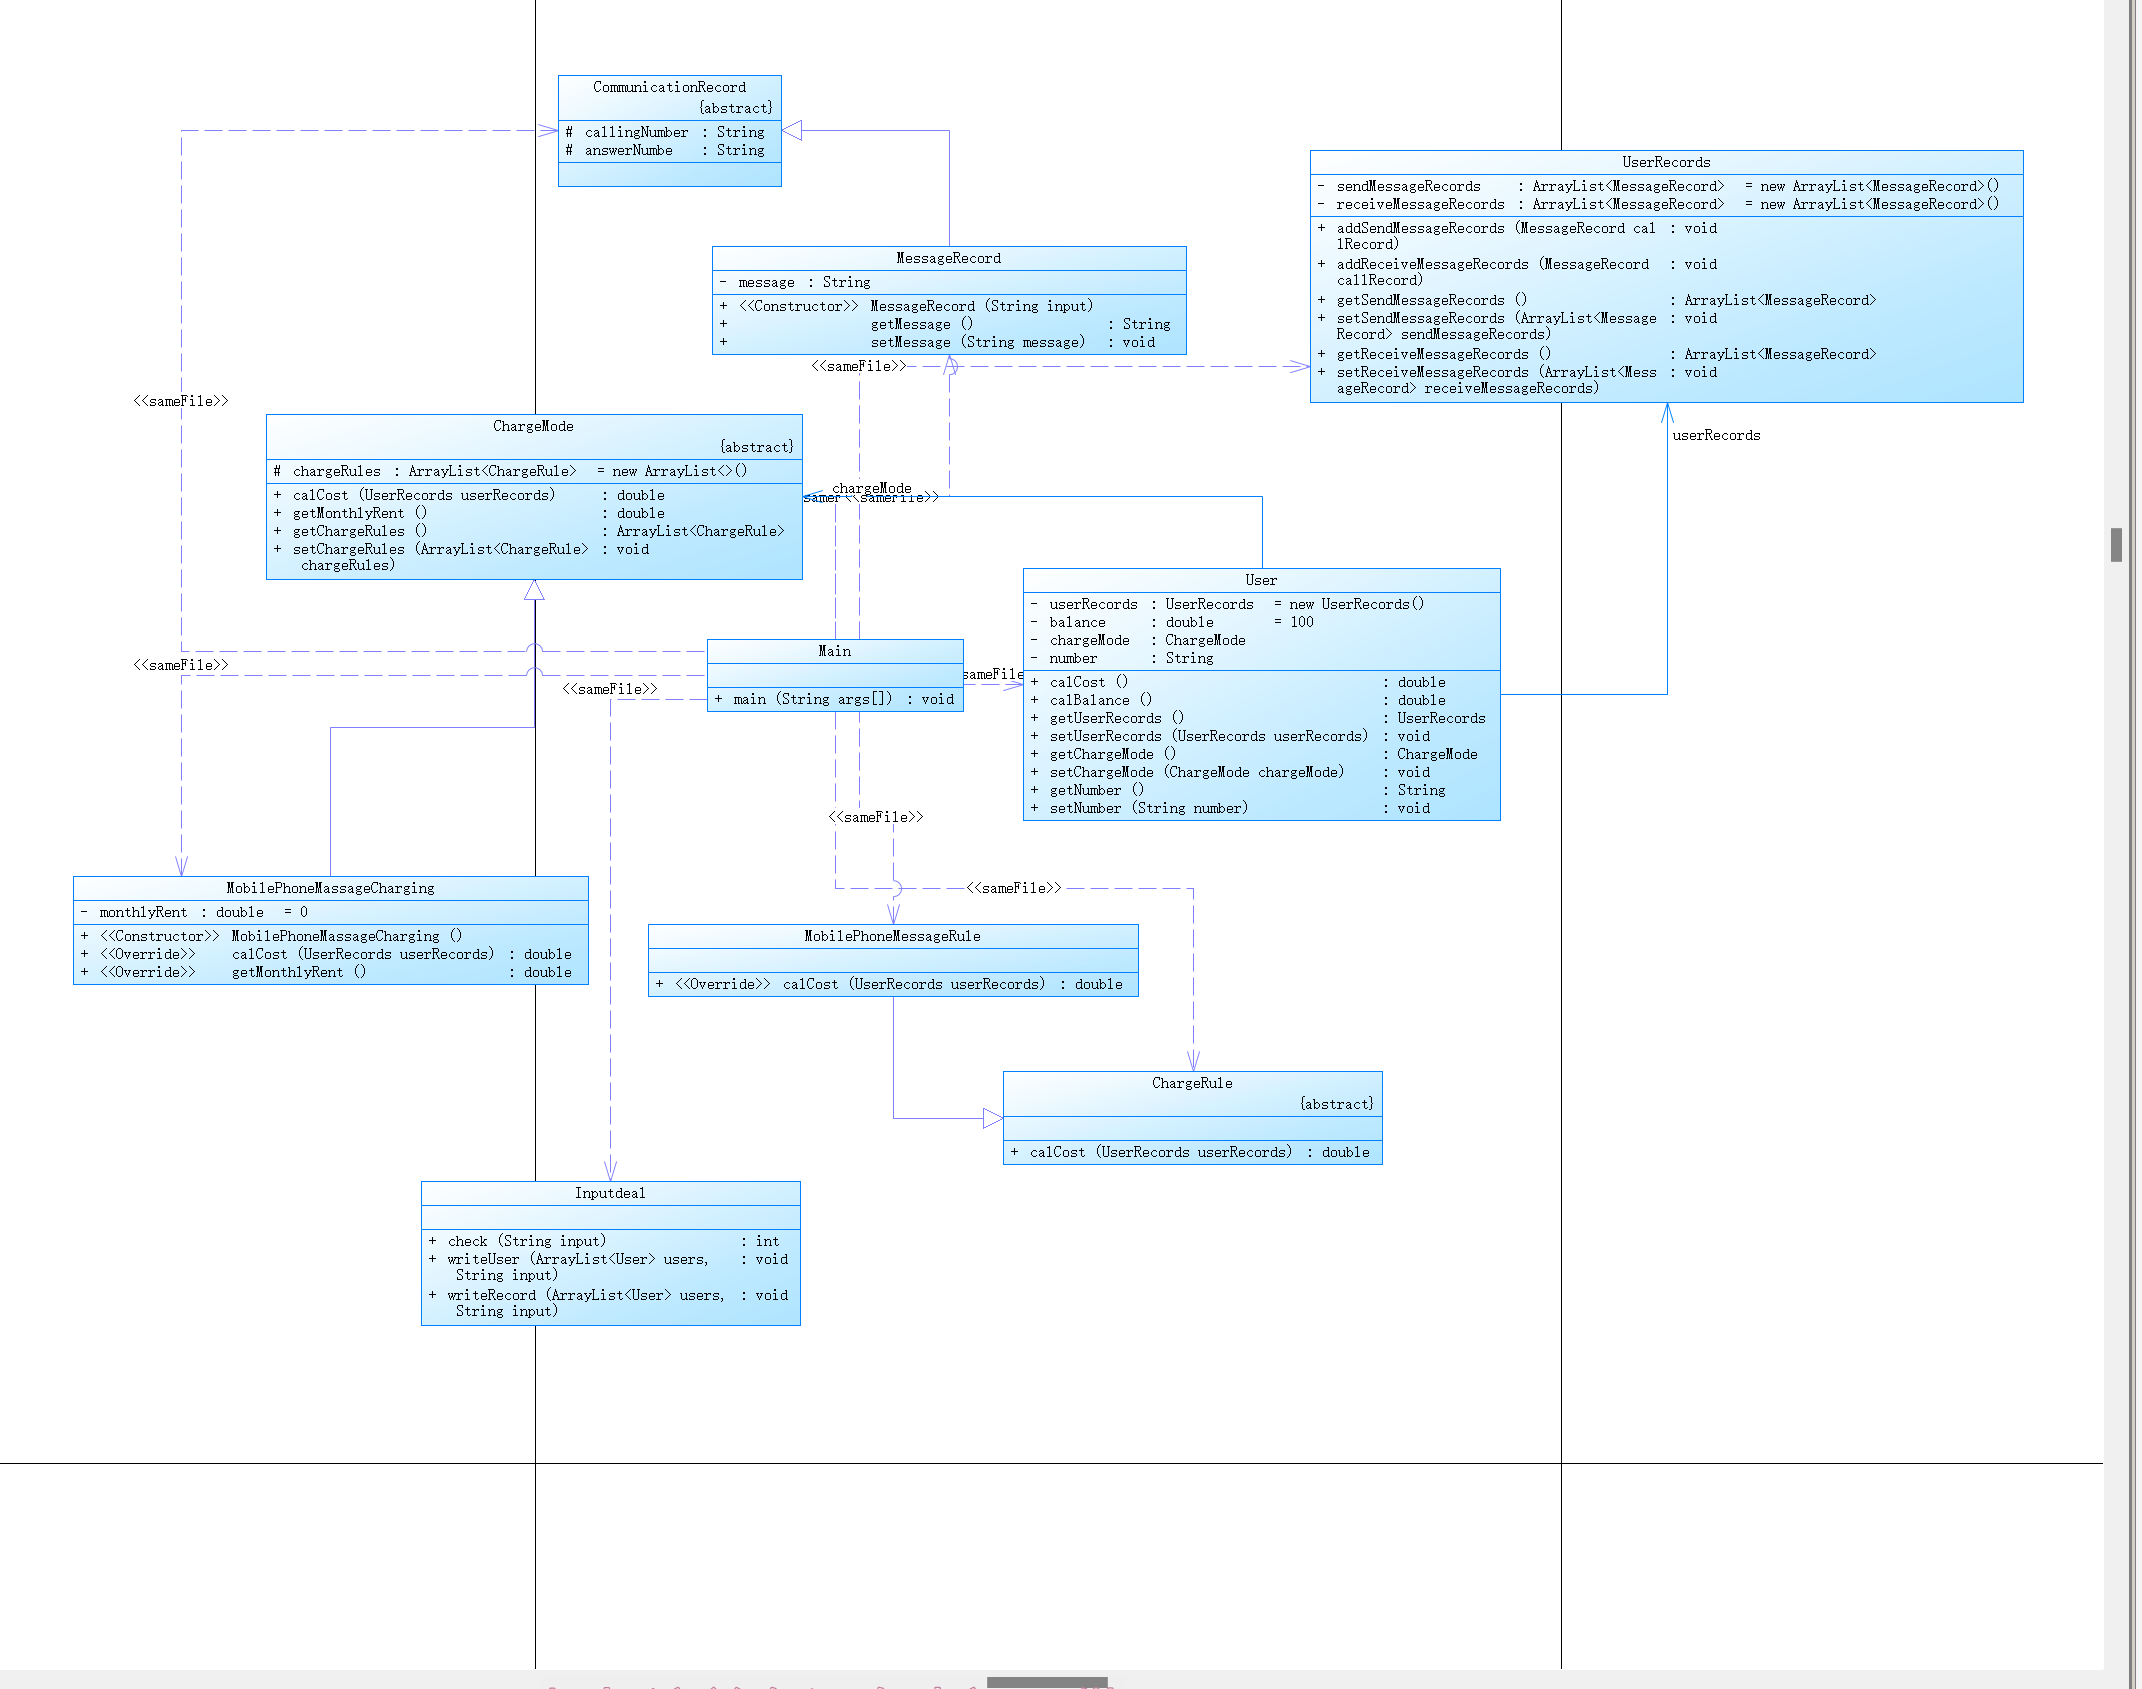Select the callingNumber attribute in CommunicationRecord
2142x1689 pixels.
[636, 132]
